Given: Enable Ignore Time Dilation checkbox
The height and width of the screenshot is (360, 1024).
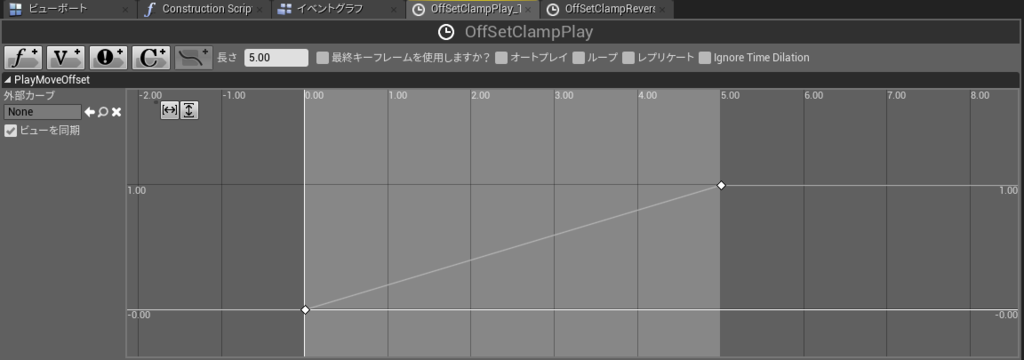Looking at the screenshot, I should (x=705, y=57).
